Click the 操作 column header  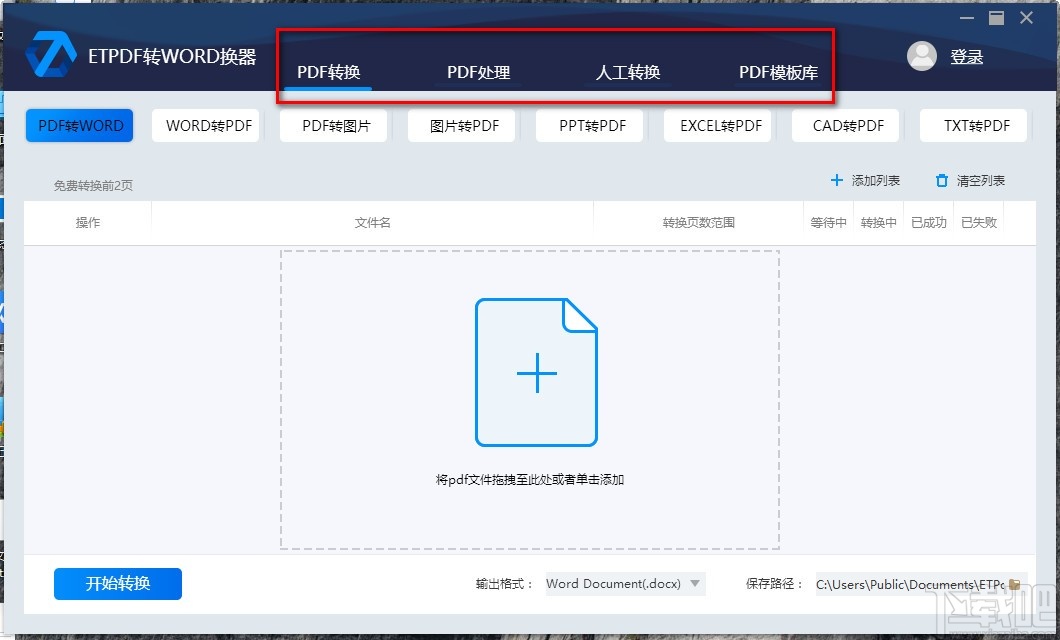(x=88, y=222)
